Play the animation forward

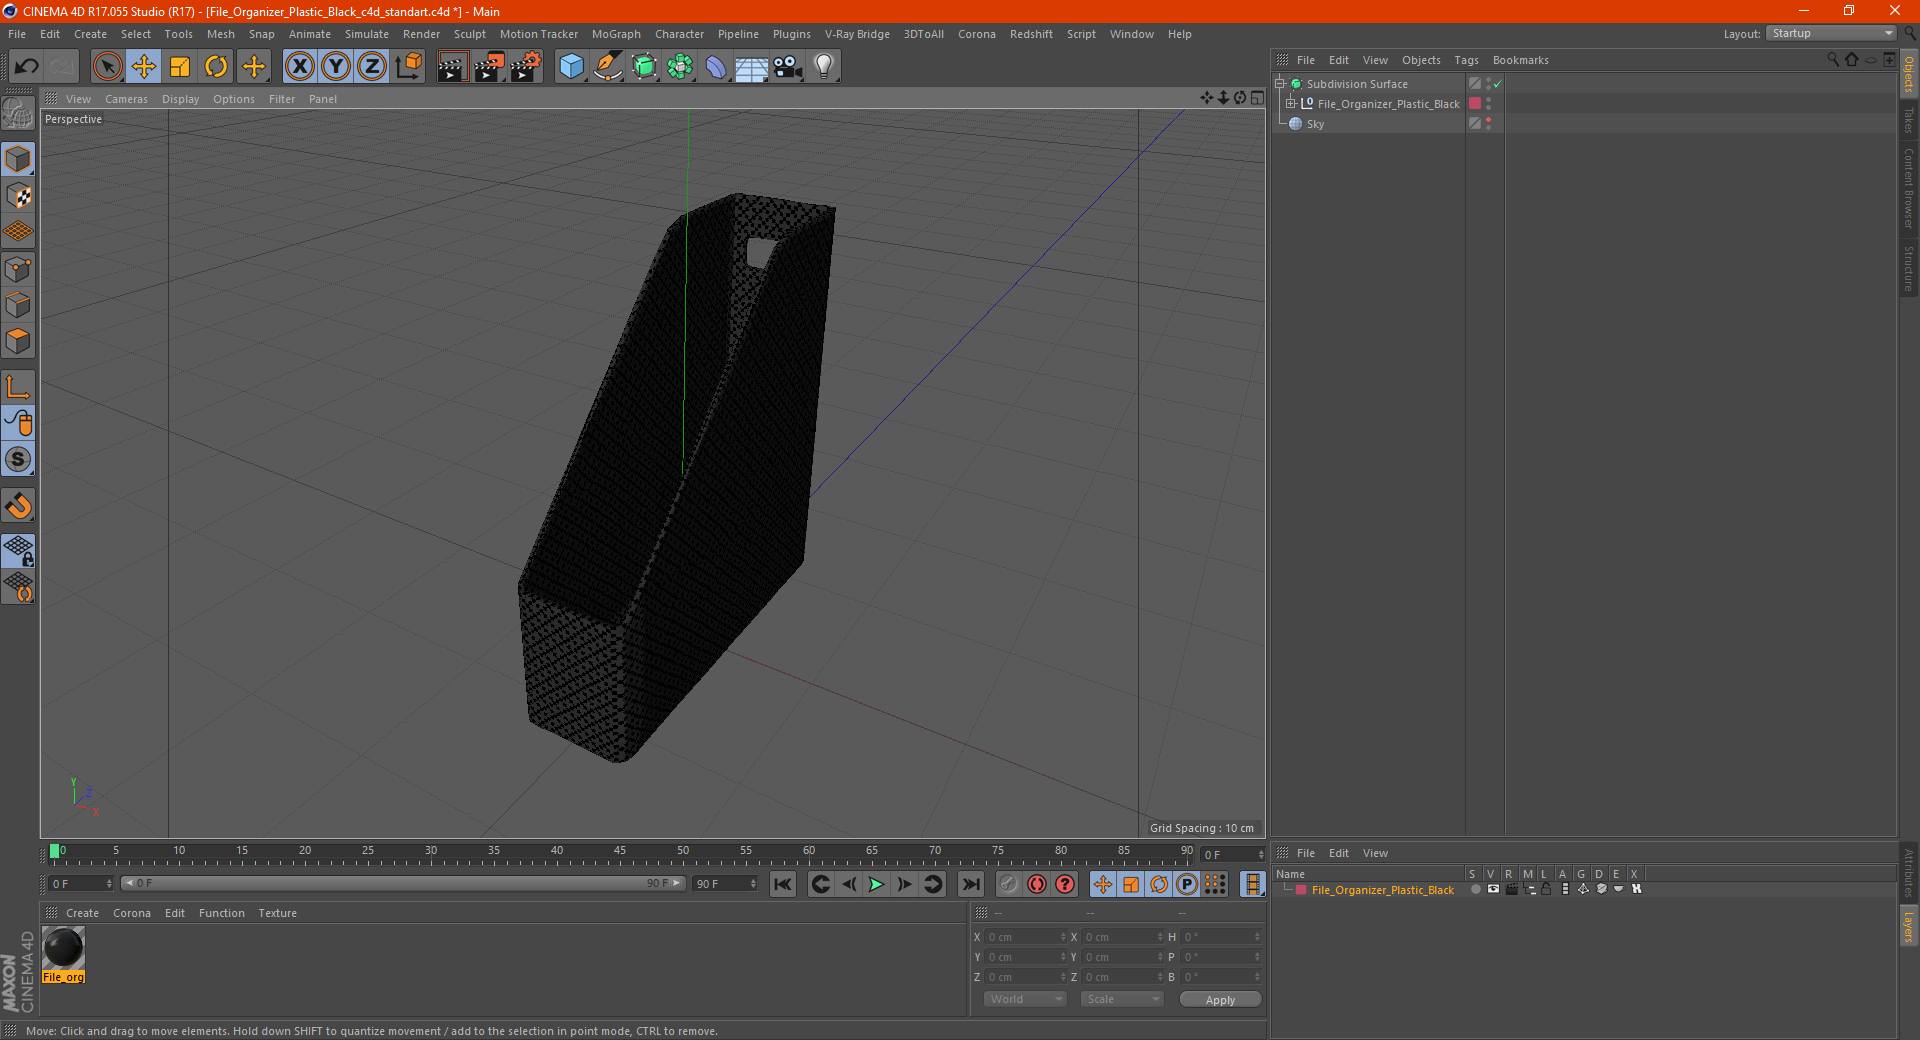click(x=876, y=884)
